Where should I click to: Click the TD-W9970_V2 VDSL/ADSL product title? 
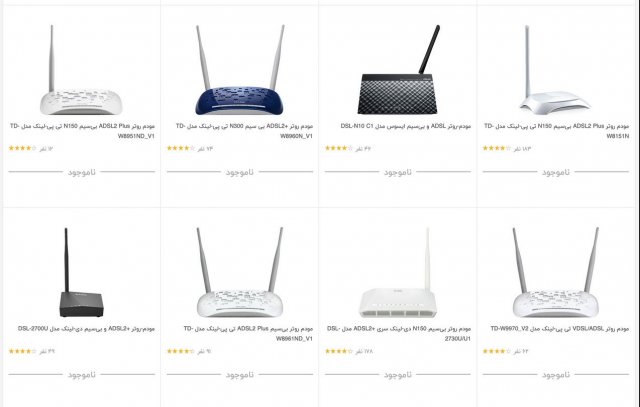click(560, 329)
